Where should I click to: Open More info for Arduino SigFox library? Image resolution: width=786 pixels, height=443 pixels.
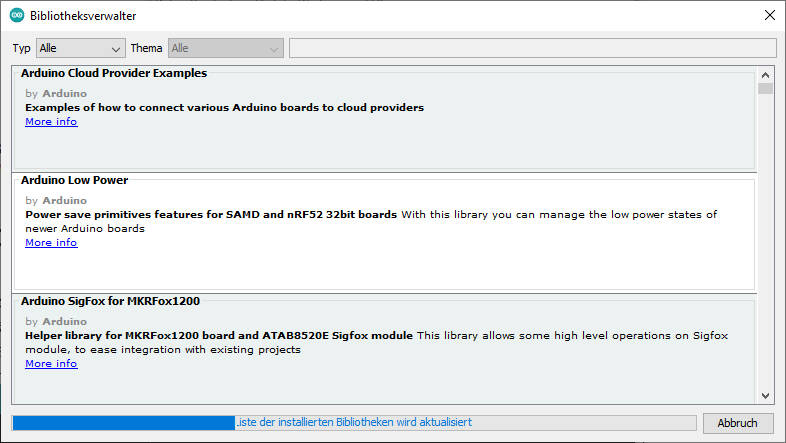point(51,364)
